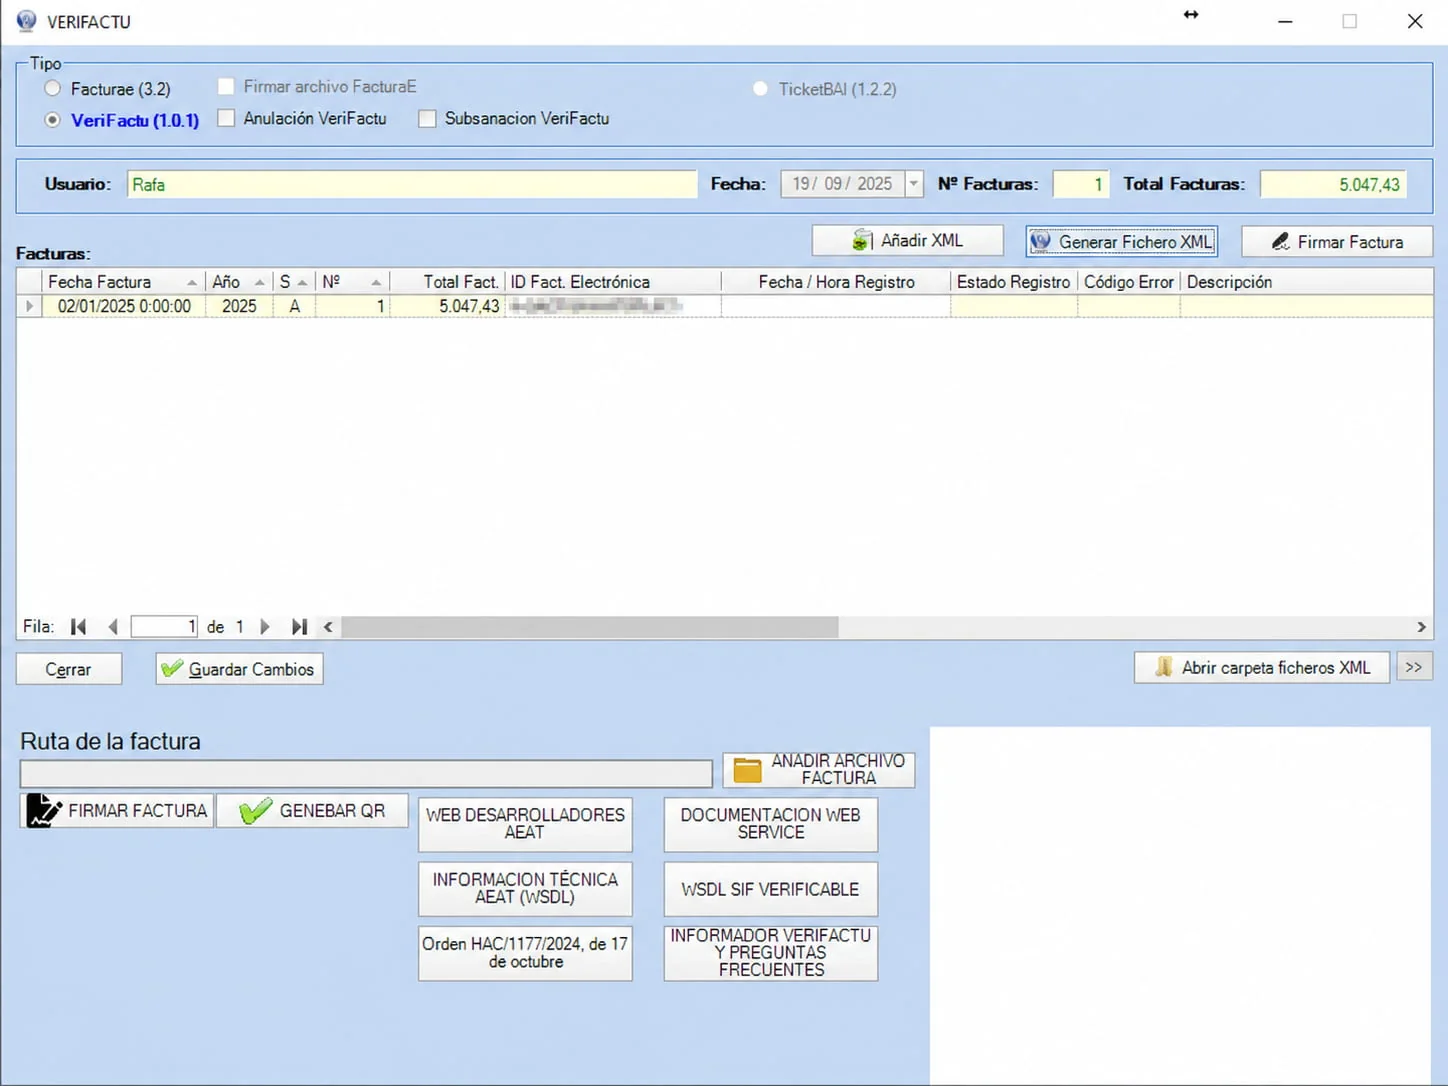Go to previous row navigation arrow
This screenshot has height=1086, width=1448.
(113, 627)
